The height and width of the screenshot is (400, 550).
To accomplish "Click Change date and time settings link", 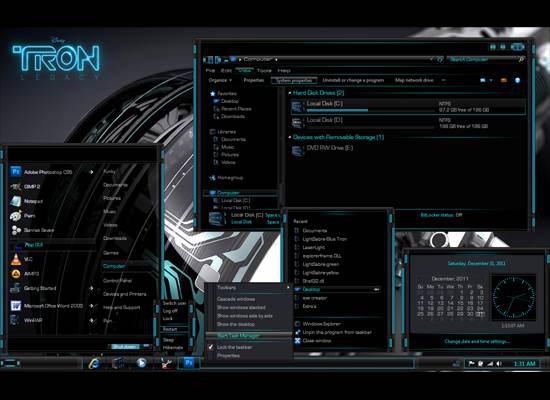I will coord(477,341).
